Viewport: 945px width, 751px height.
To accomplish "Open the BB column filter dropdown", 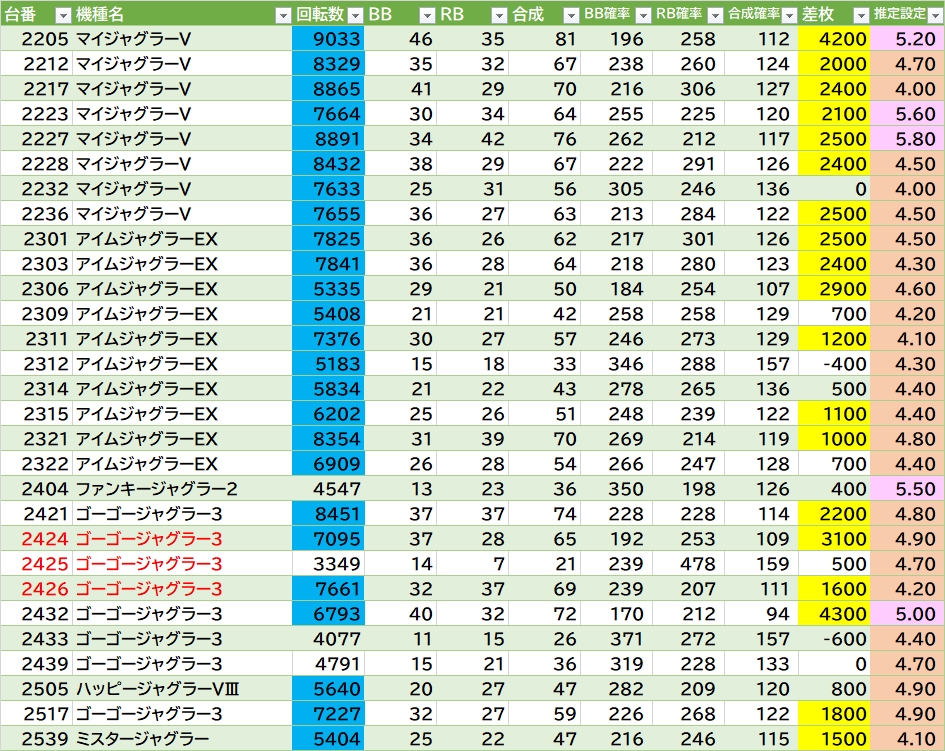I will pos(427,16).
